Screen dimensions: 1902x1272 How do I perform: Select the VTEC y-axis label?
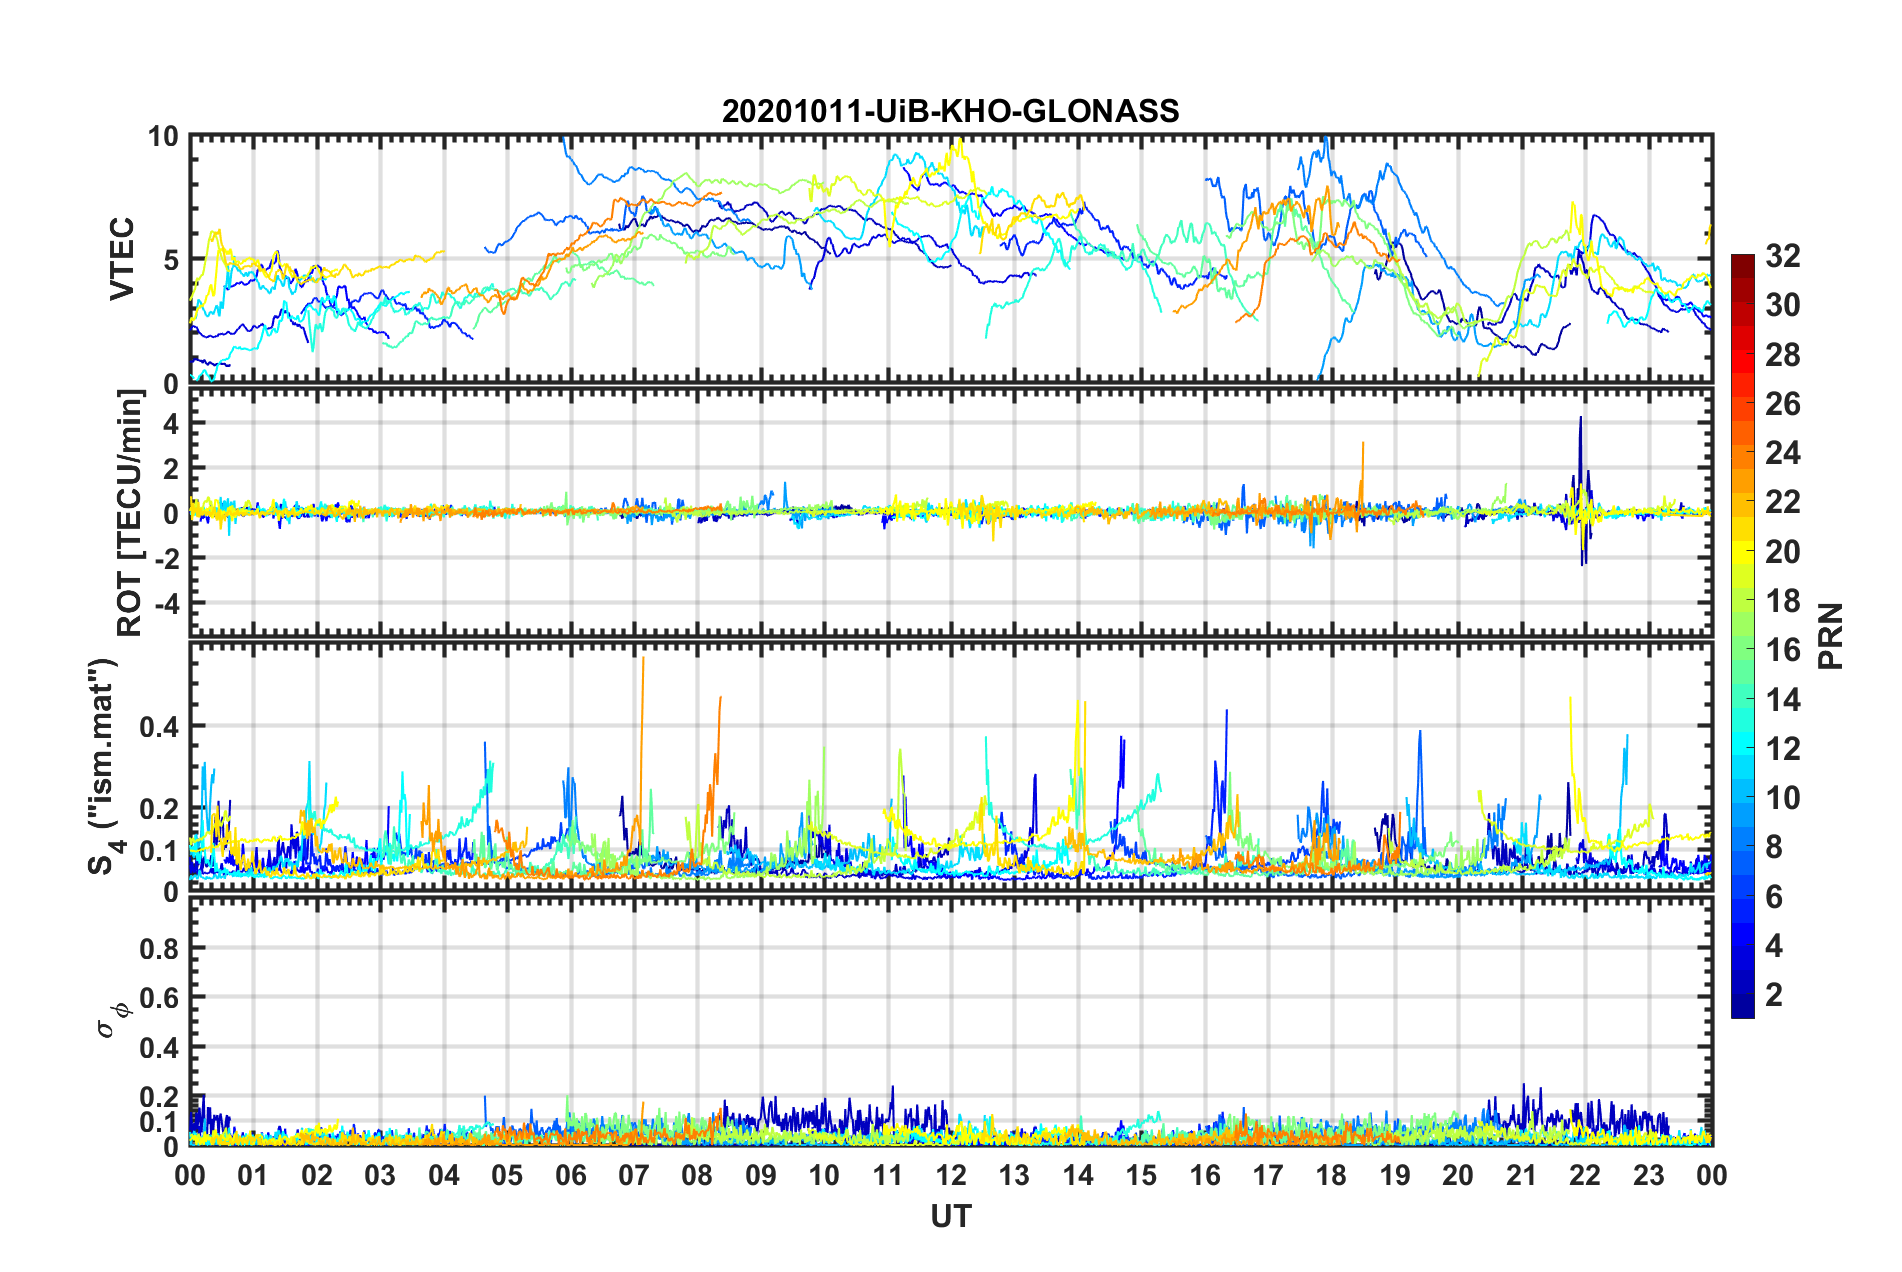[x=122, y=259]
